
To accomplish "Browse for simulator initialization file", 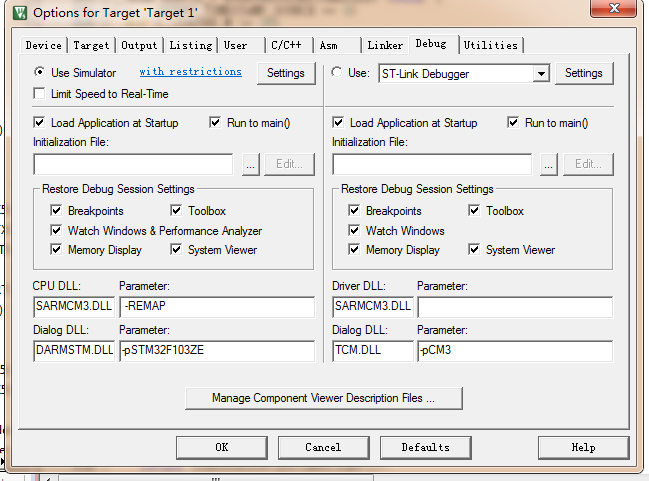I will tap(250, 164).
